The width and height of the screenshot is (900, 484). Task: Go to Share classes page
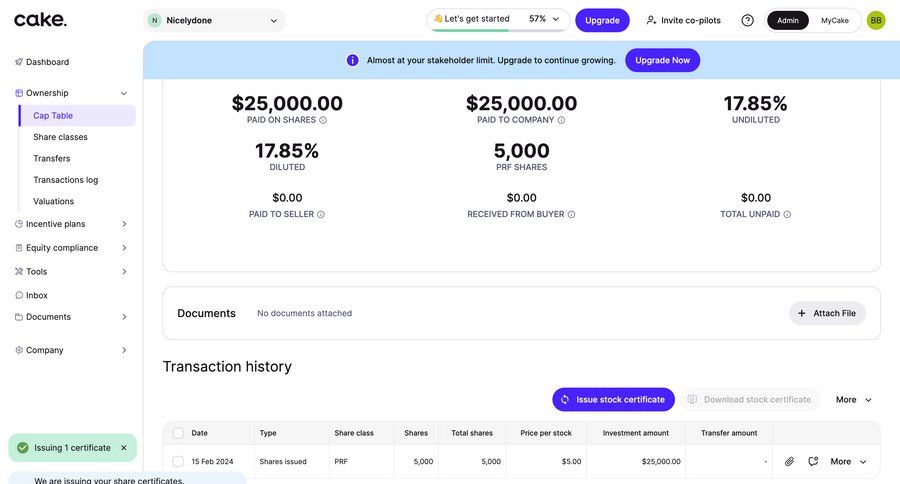click(60, 137)
